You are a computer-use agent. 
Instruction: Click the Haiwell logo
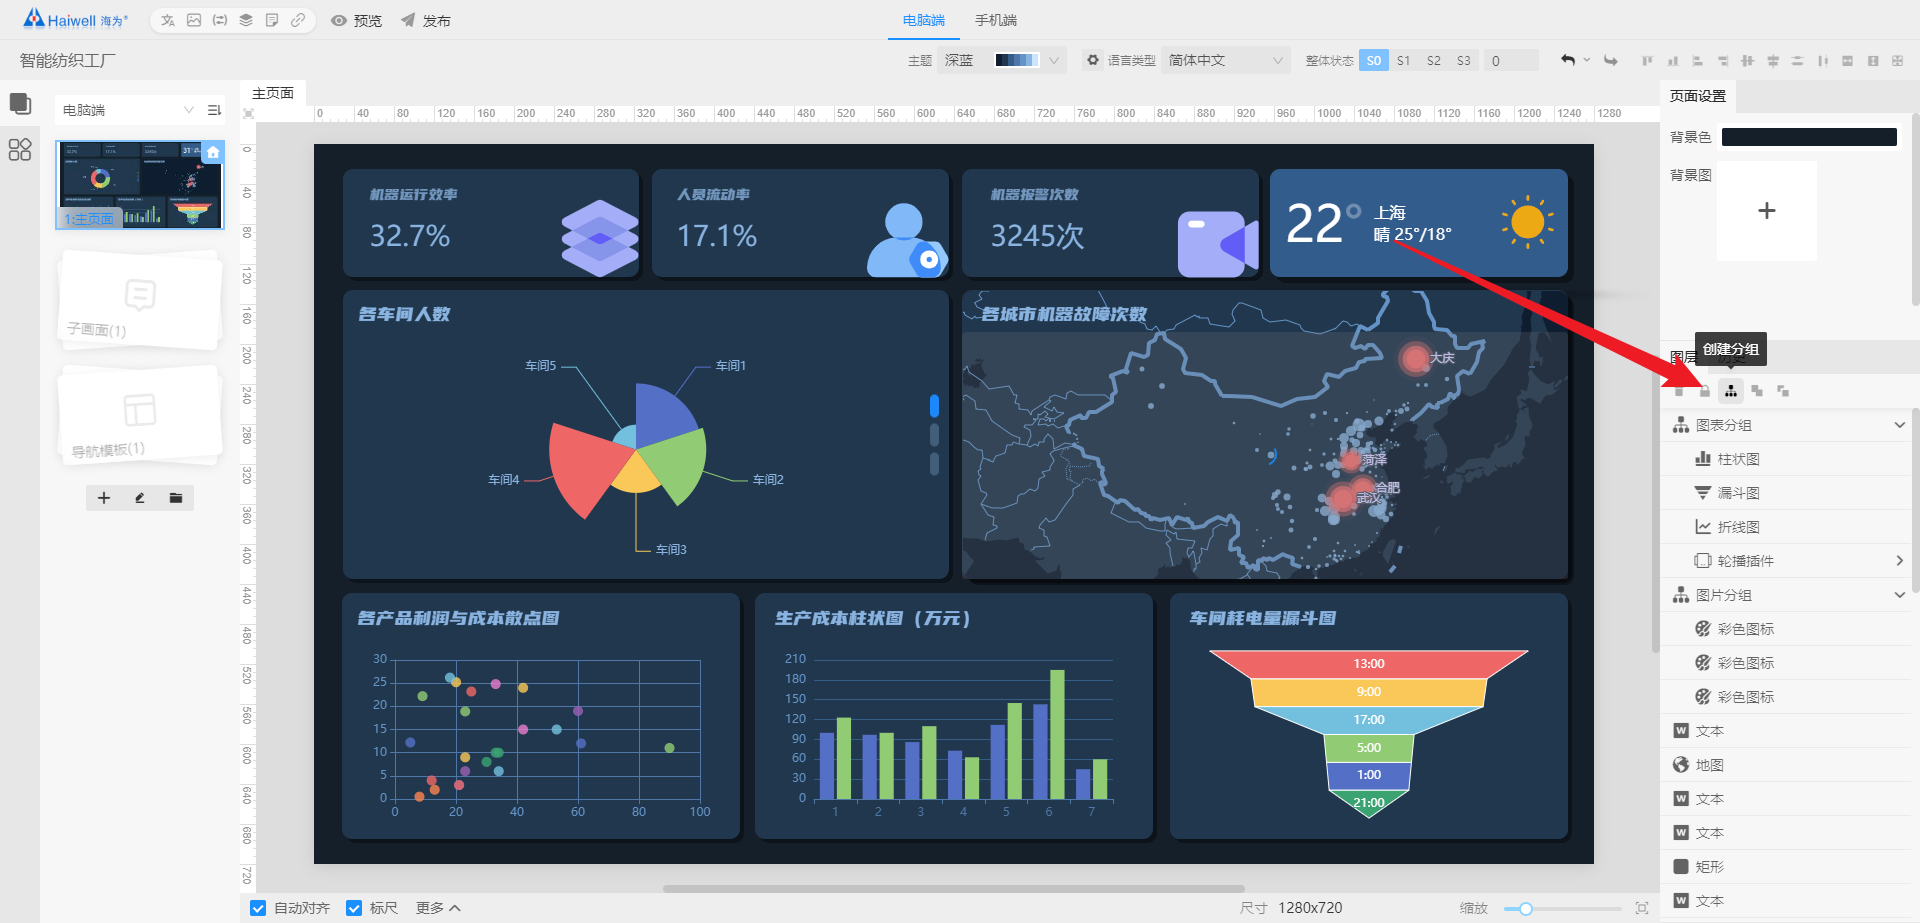coord(76,19)
